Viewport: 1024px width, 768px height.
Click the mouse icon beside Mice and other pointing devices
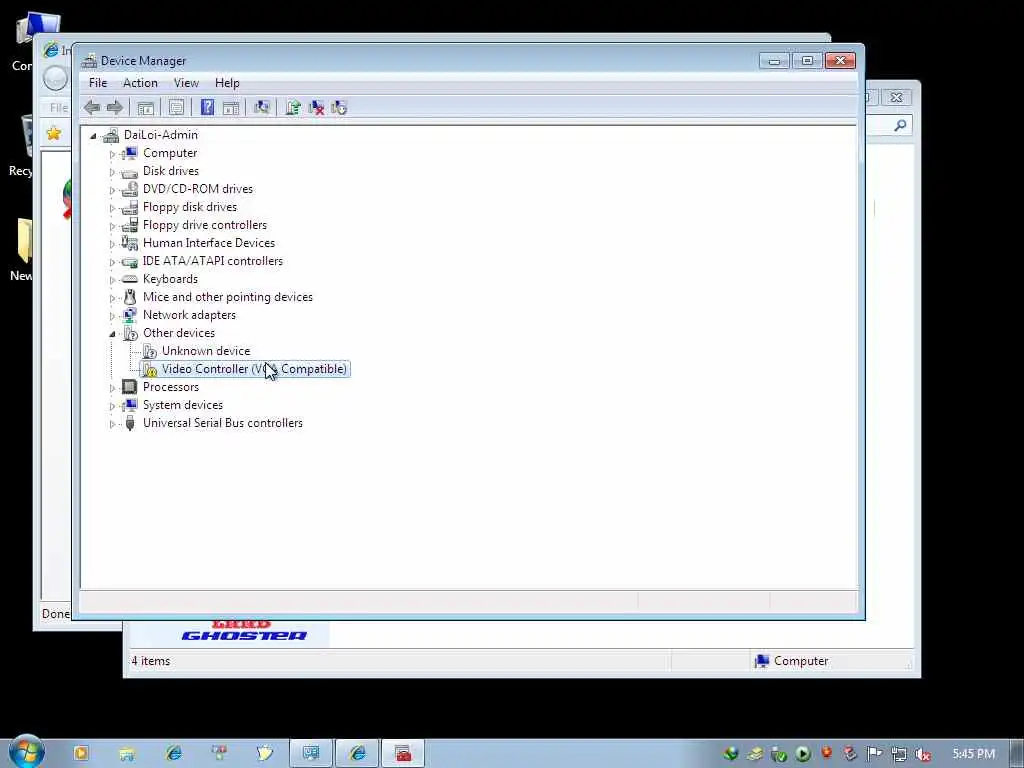(130, 297)
